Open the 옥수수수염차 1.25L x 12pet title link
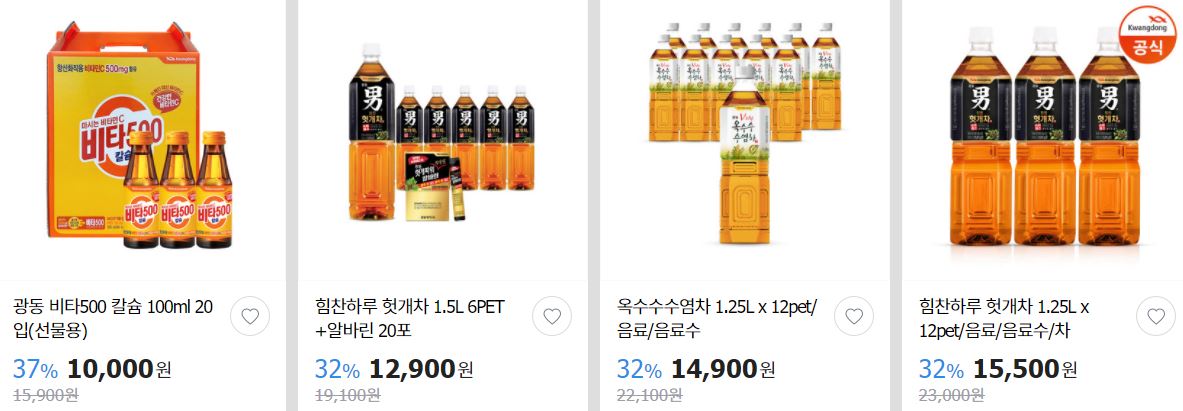This screenshot has width=1183, height=411. (717, 318)
